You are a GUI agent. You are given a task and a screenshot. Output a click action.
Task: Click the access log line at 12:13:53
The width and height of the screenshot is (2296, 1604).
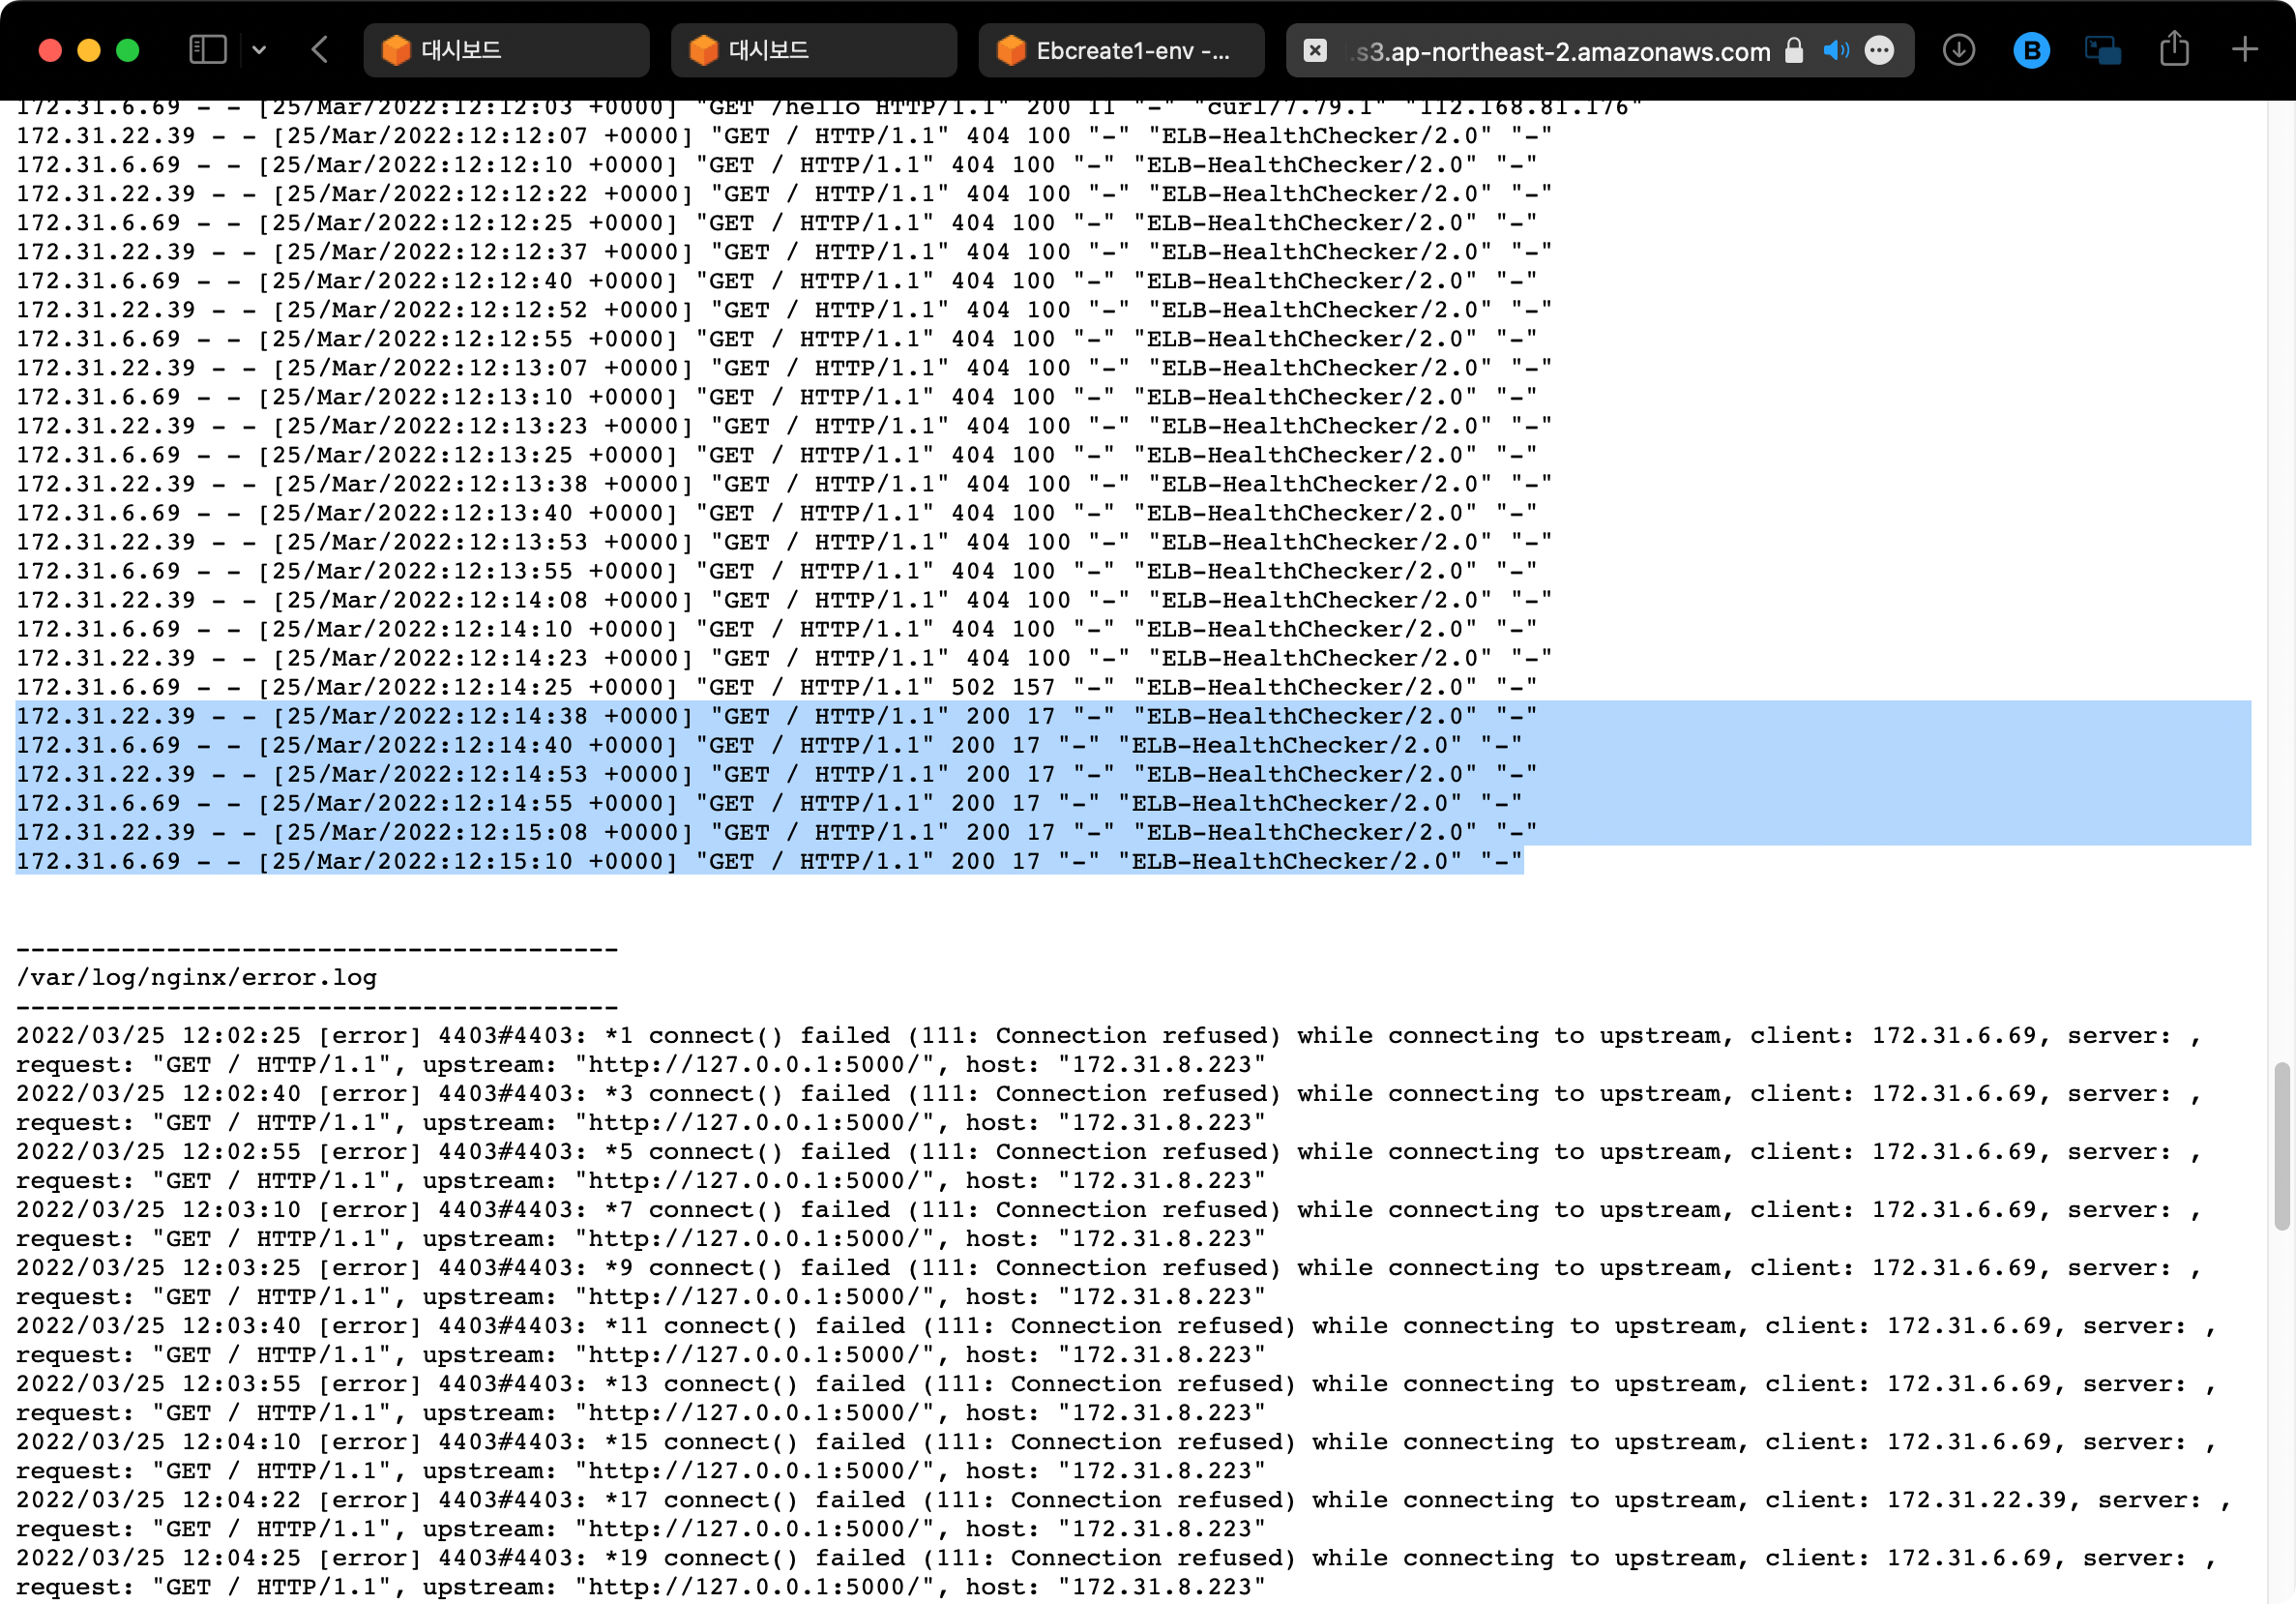(784, 542)
